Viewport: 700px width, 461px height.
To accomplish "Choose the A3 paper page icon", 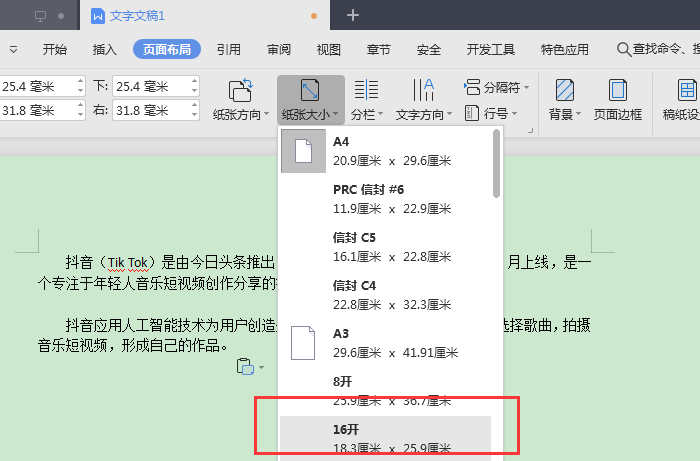I will pyautogui.click(x=303, y=343).
